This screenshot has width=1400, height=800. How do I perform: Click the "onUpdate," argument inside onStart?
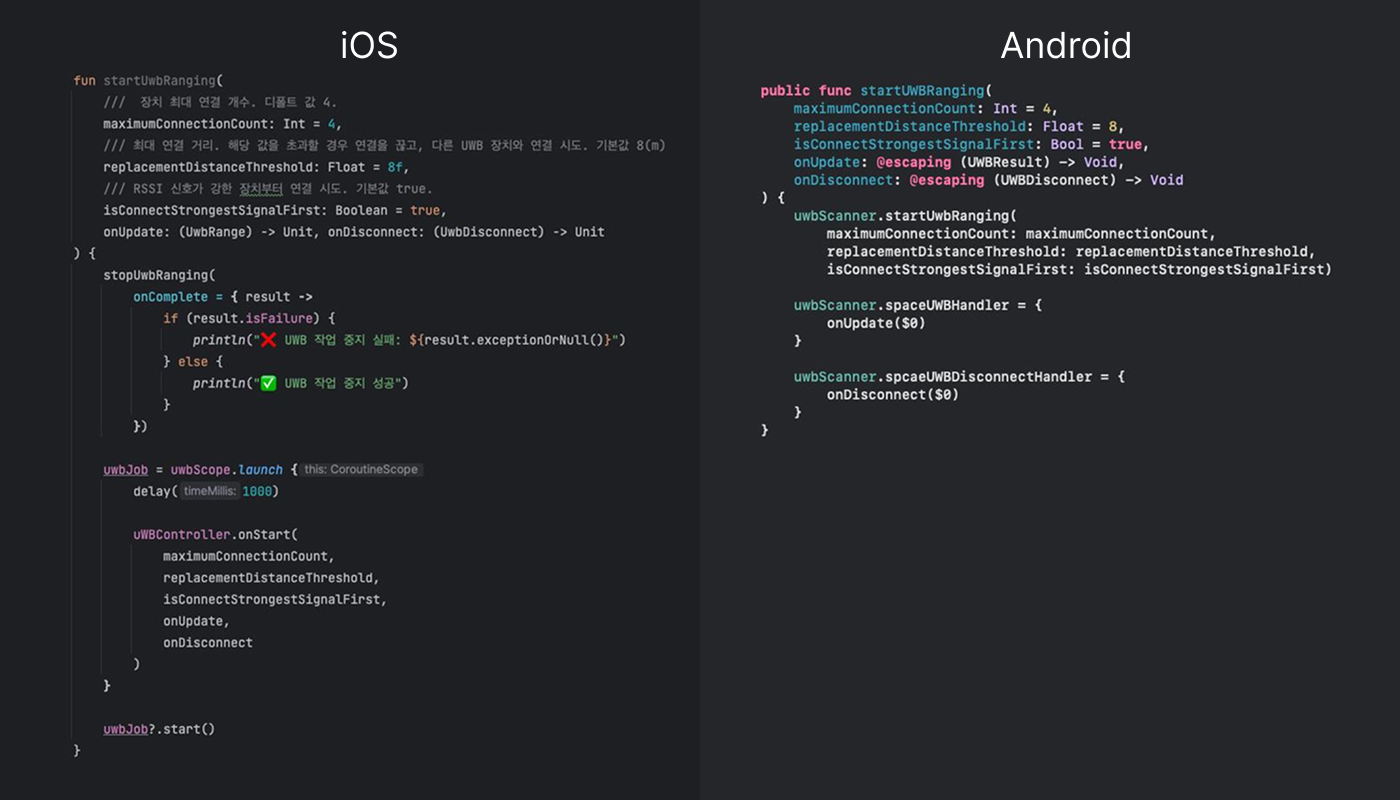197,621
